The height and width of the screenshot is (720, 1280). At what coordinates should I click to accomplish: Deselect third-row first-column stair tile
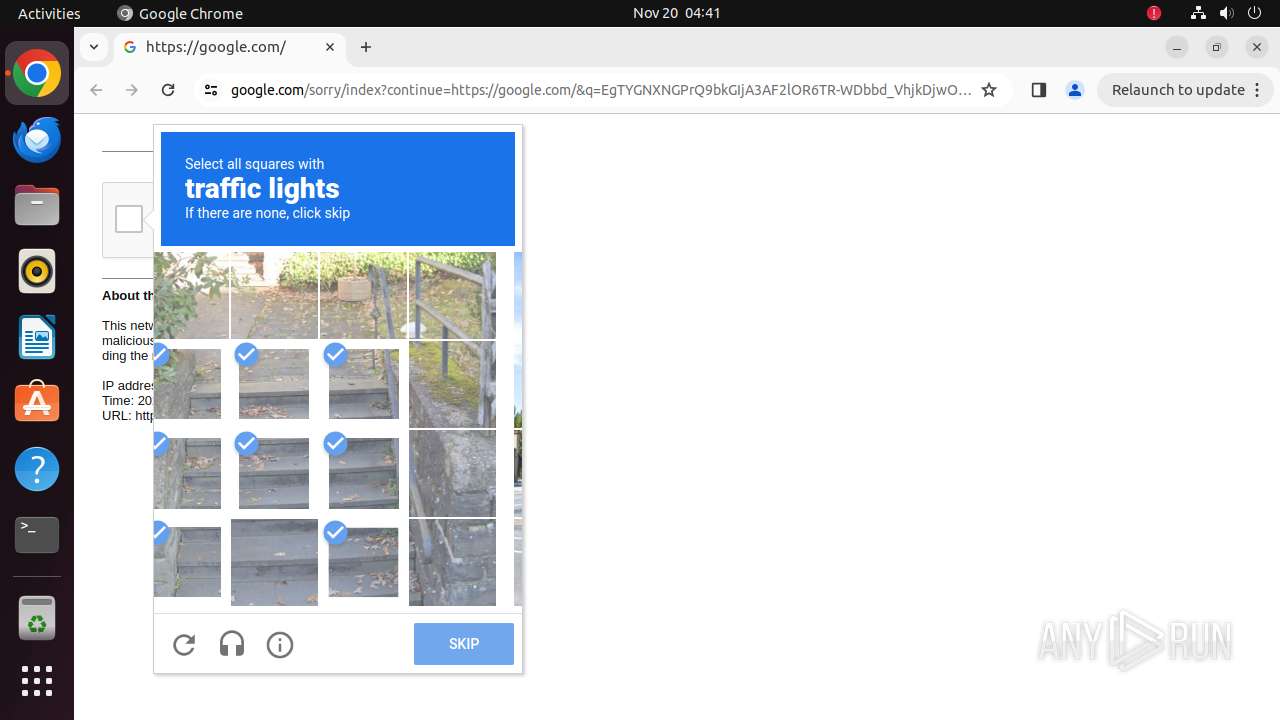click(x=188, y=473)
